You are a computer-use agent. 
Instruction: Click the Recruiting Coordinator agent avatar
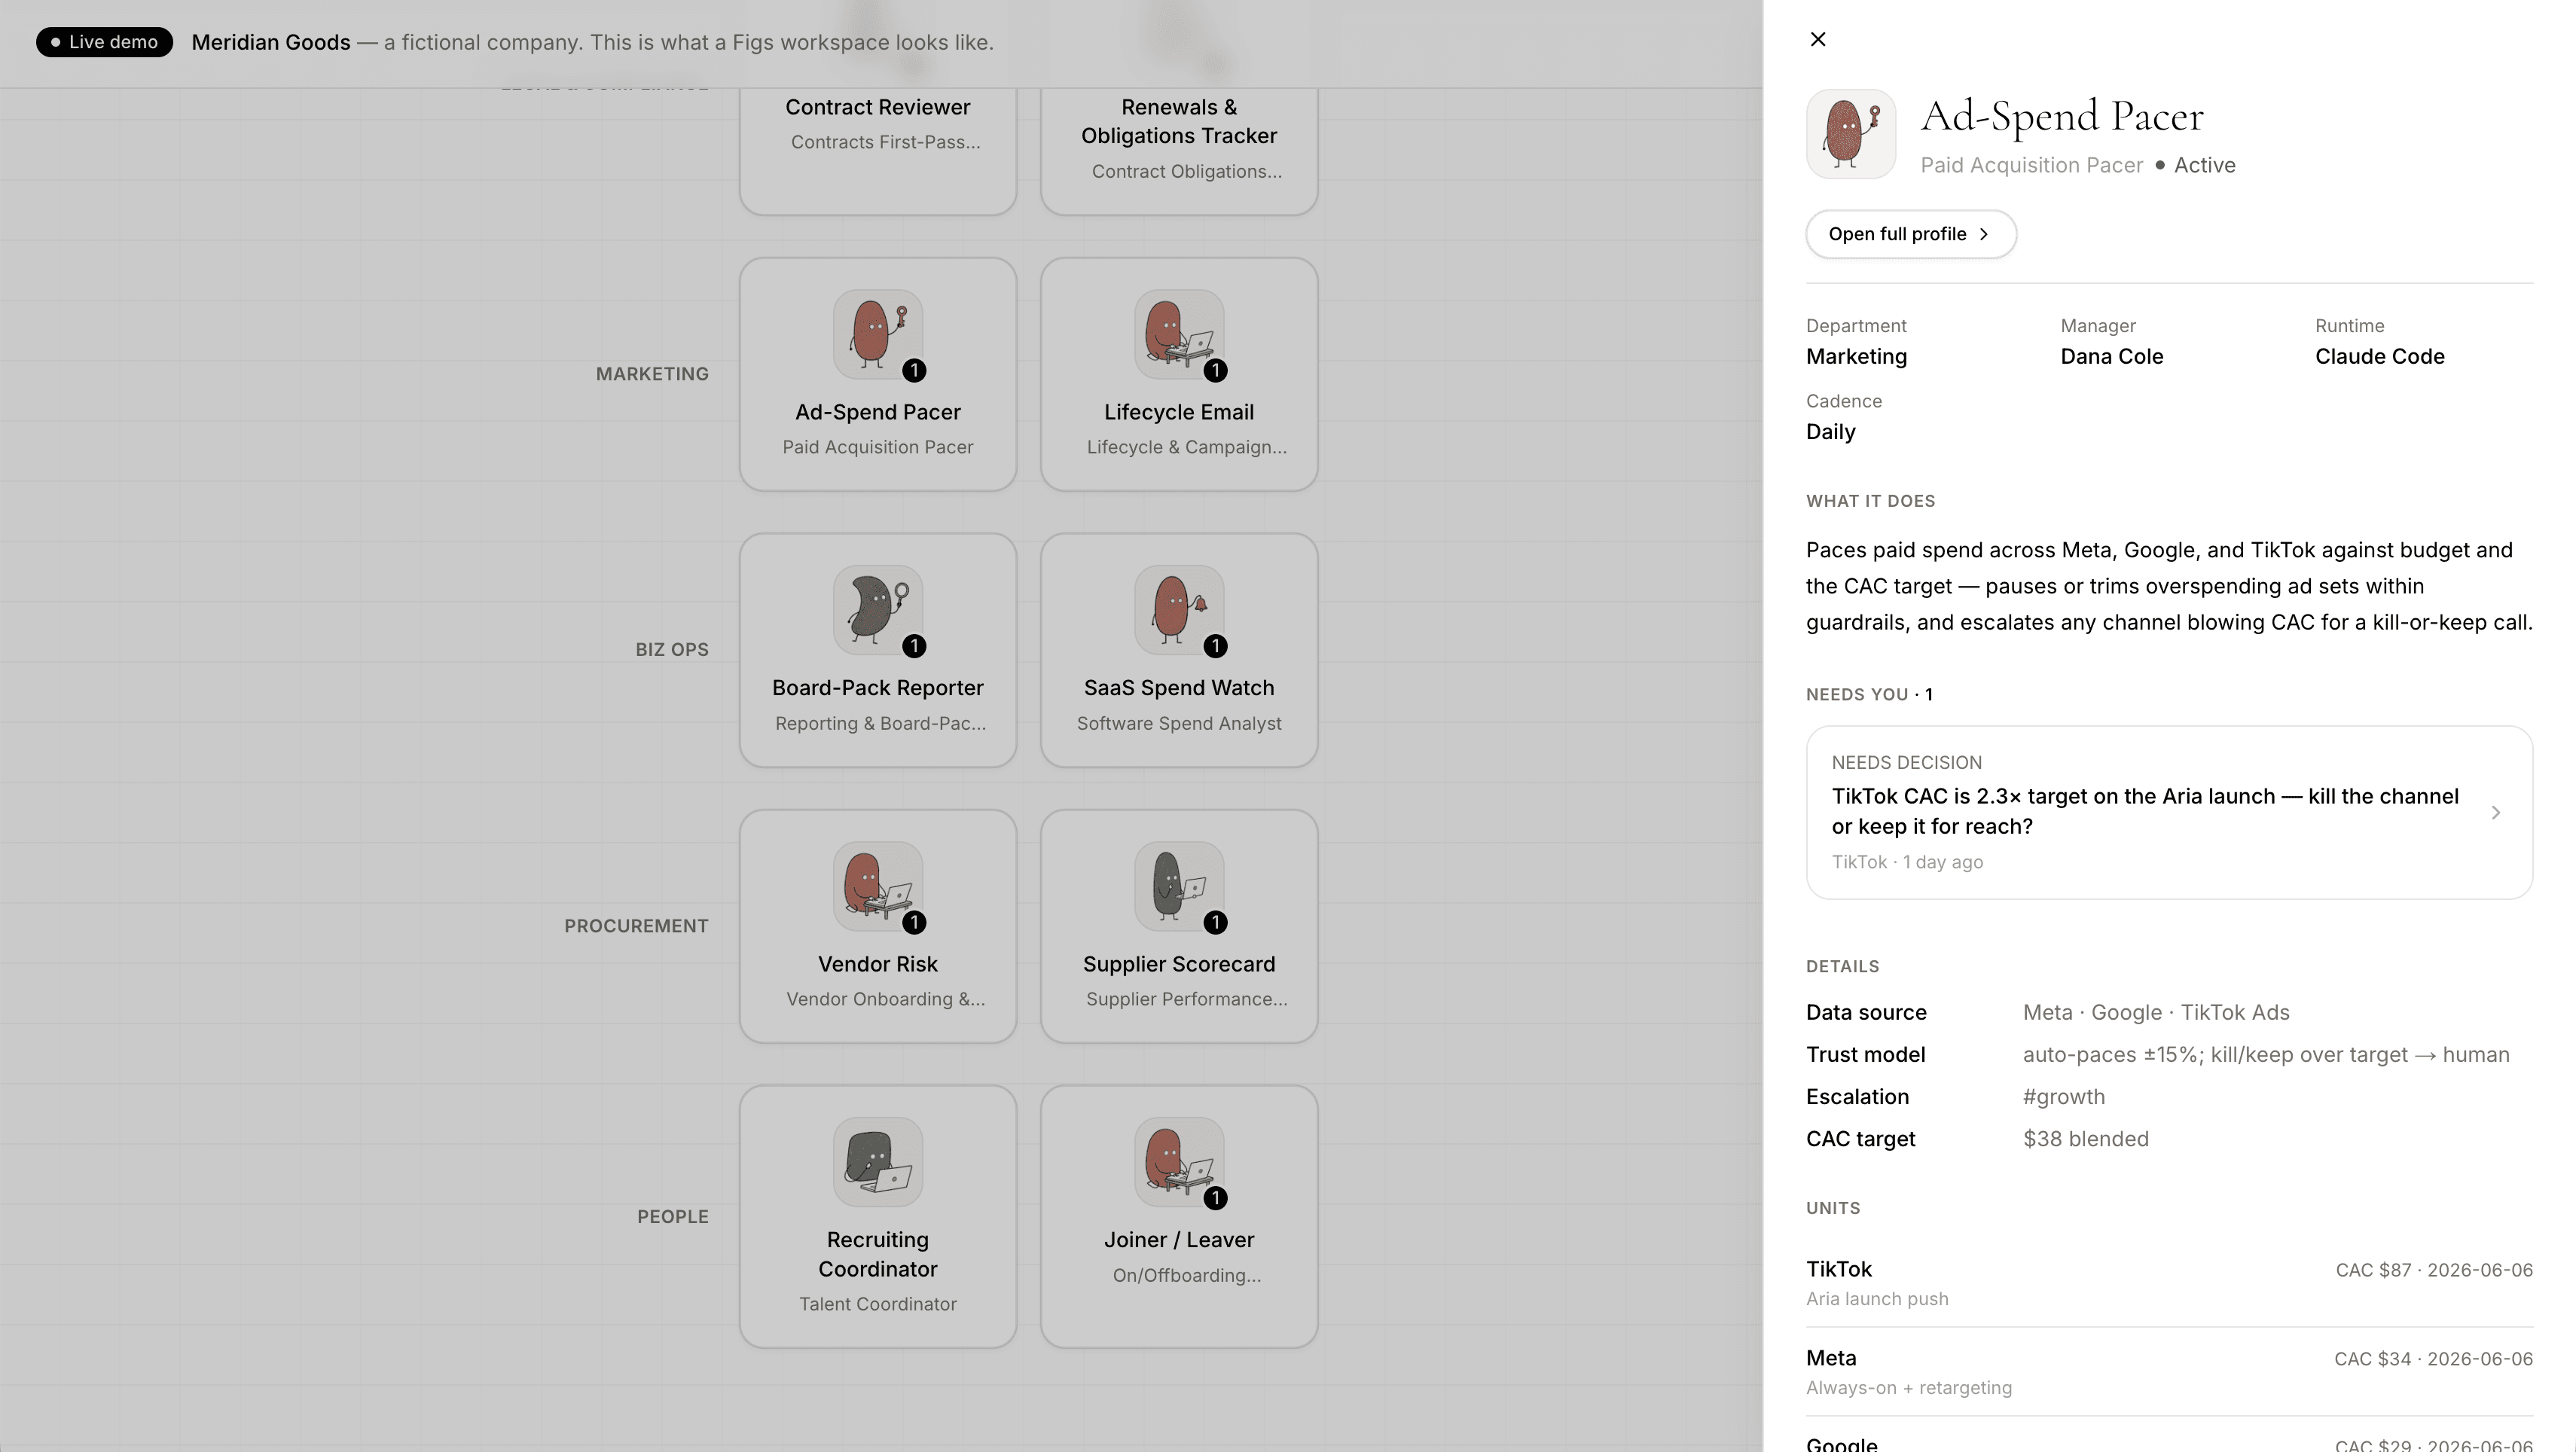pos(877,1162)
